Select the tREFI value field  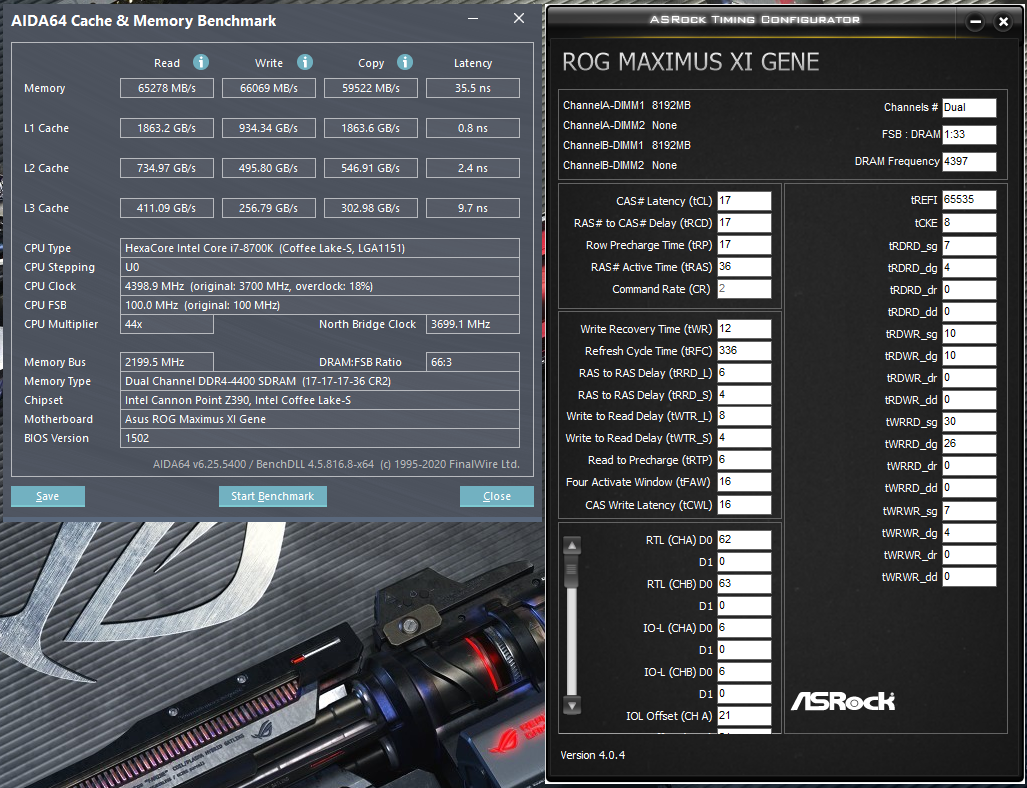point(969,200)
